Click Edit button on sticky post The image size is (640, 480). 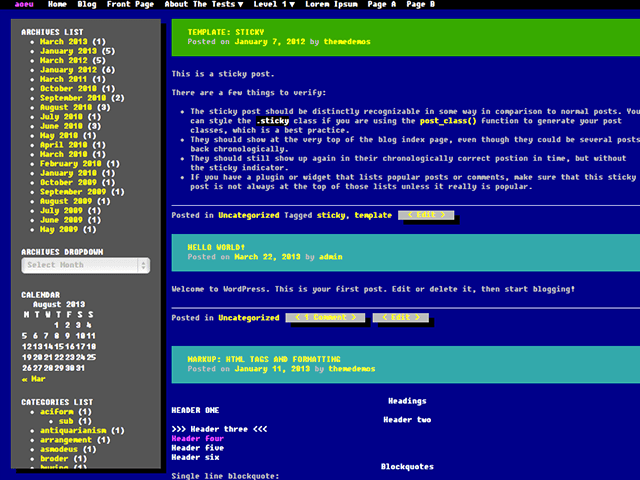point(426,215)
